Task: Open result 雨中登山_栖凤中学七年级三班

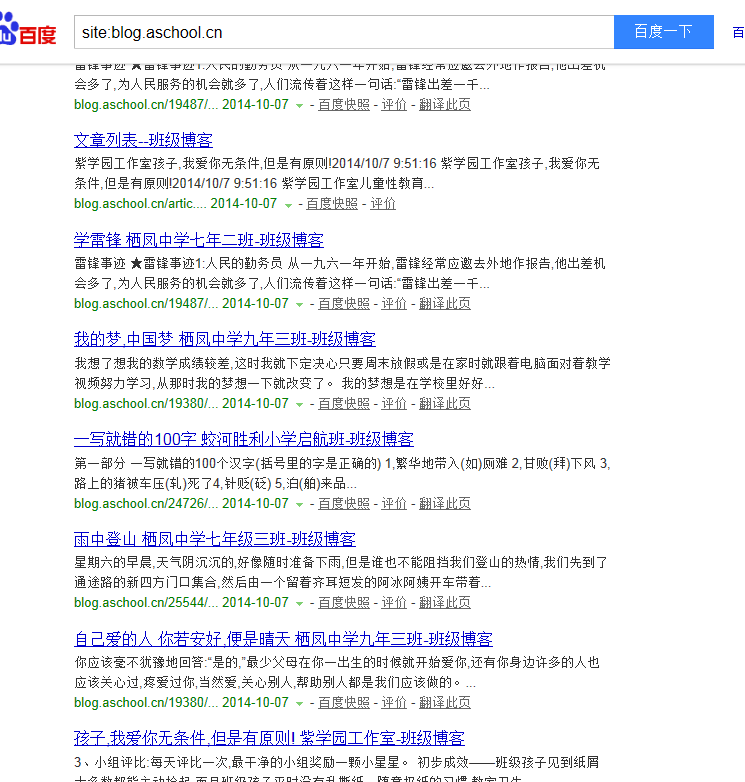Action: [214, 539]
